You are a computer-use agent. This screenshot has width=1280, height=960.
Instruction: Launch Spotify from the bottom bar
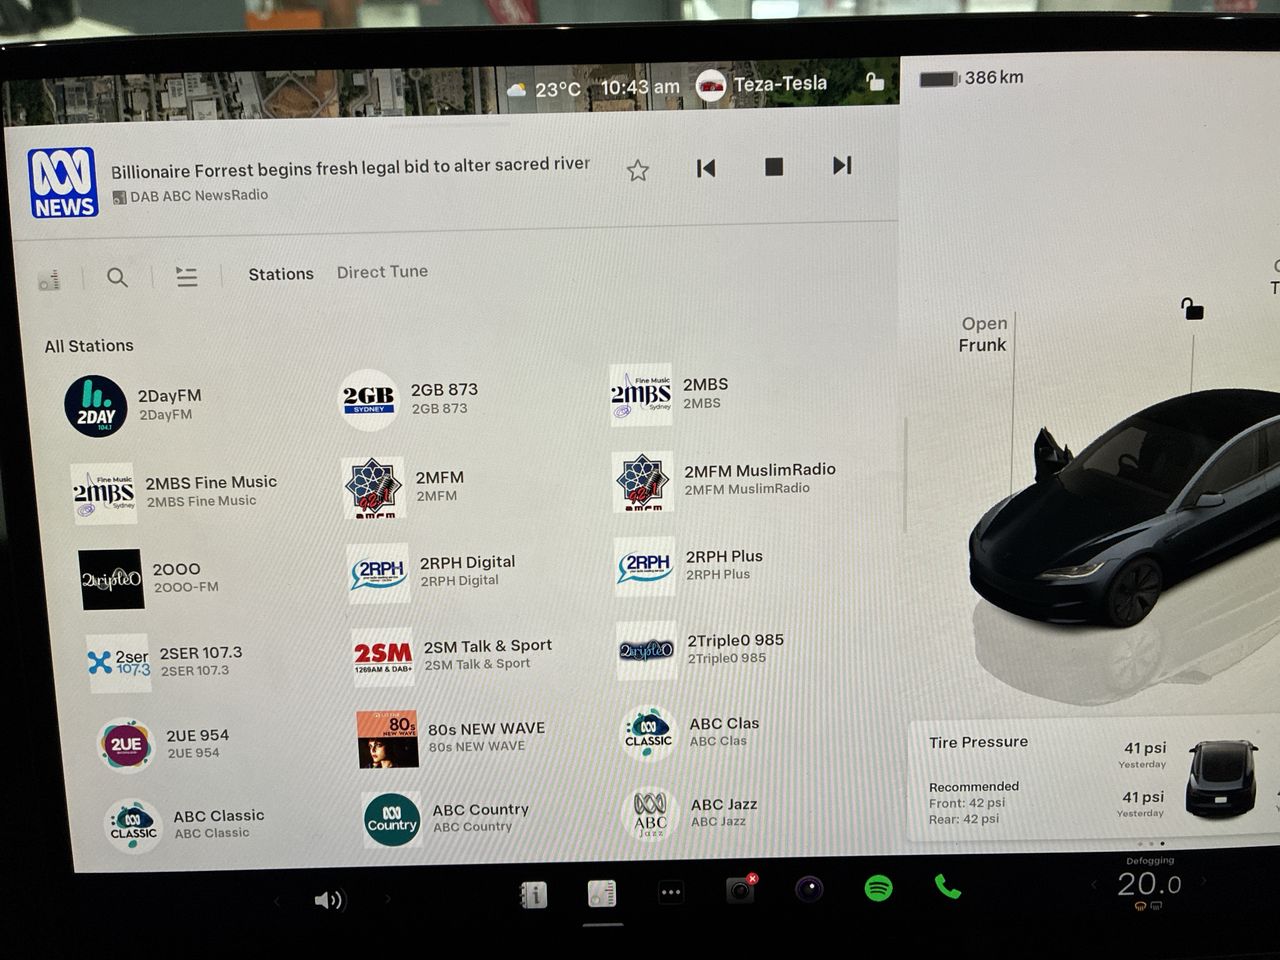878,888
